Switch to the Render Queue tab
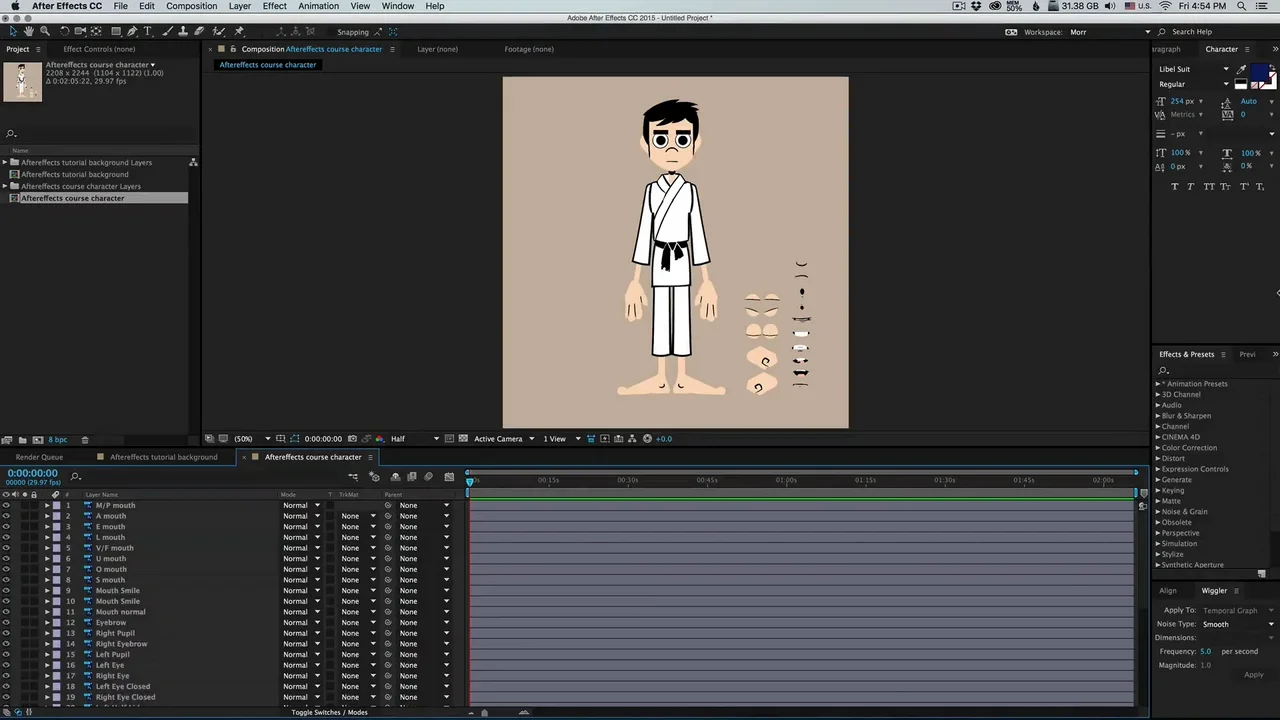Viewport: 1280px width, 720px height. [x=39, y=457]
